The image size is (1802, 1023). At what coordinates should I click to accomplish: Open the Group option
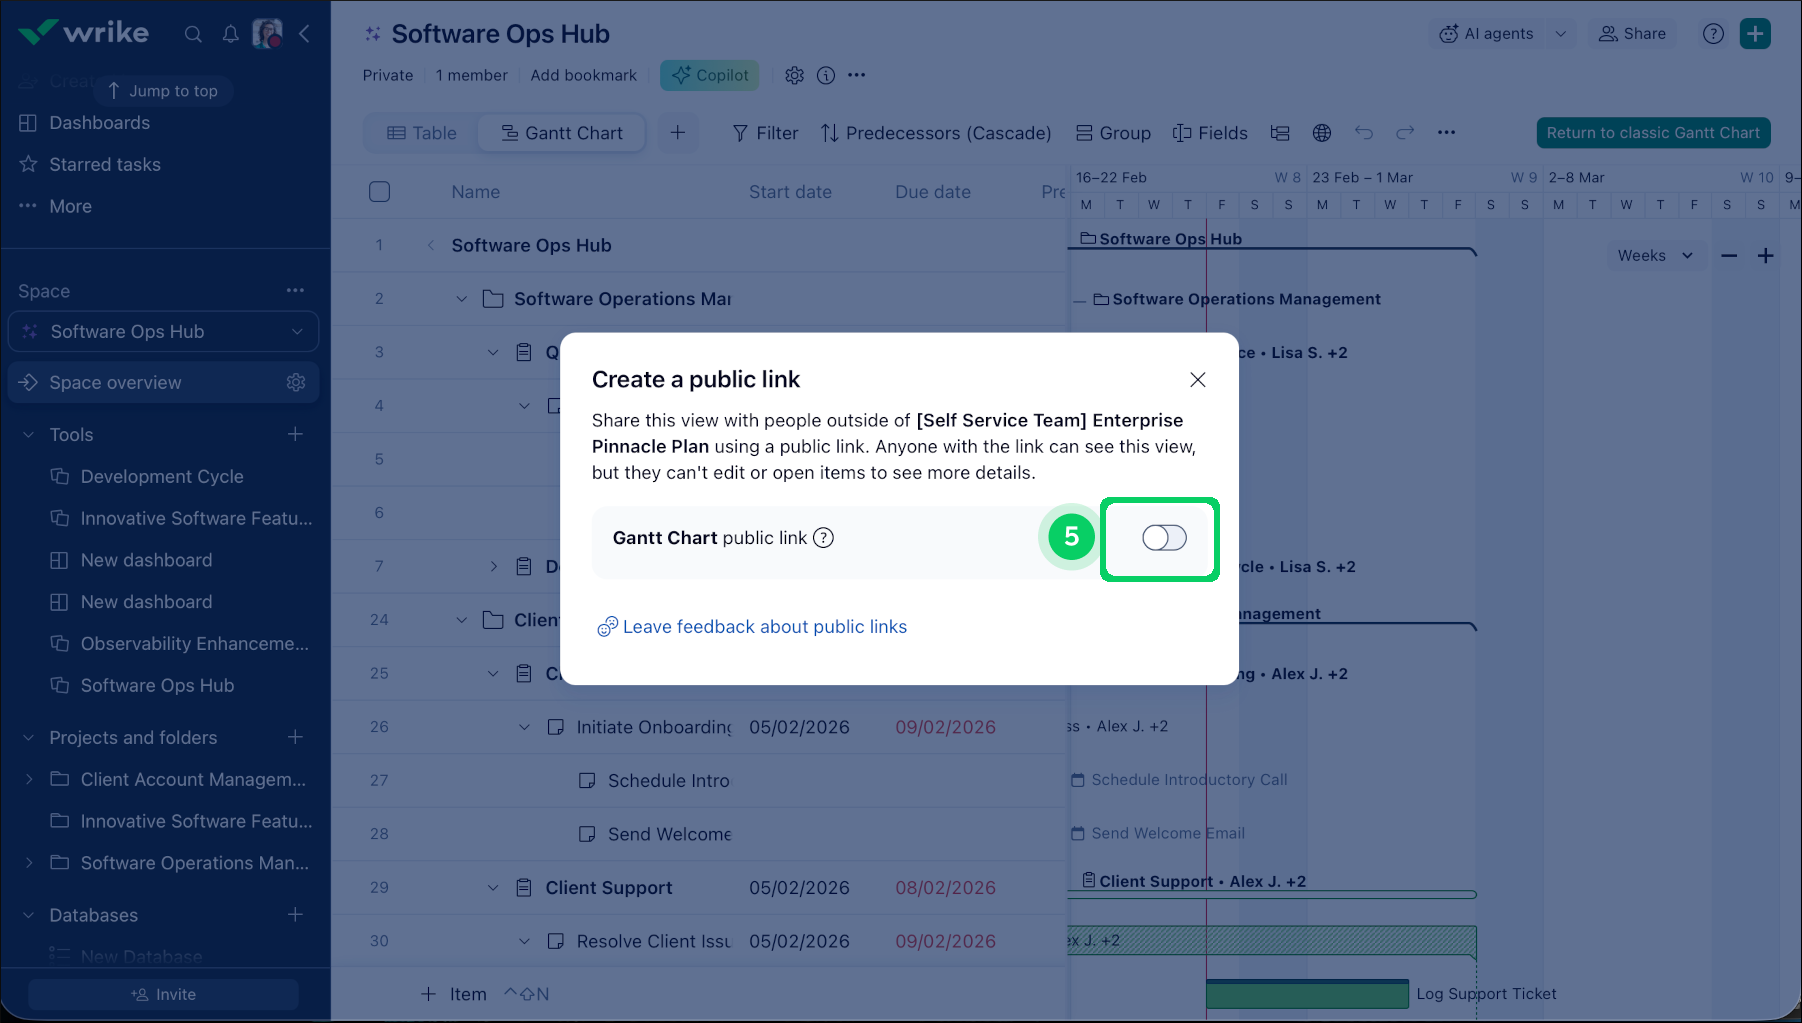(x=1113, y=133)
